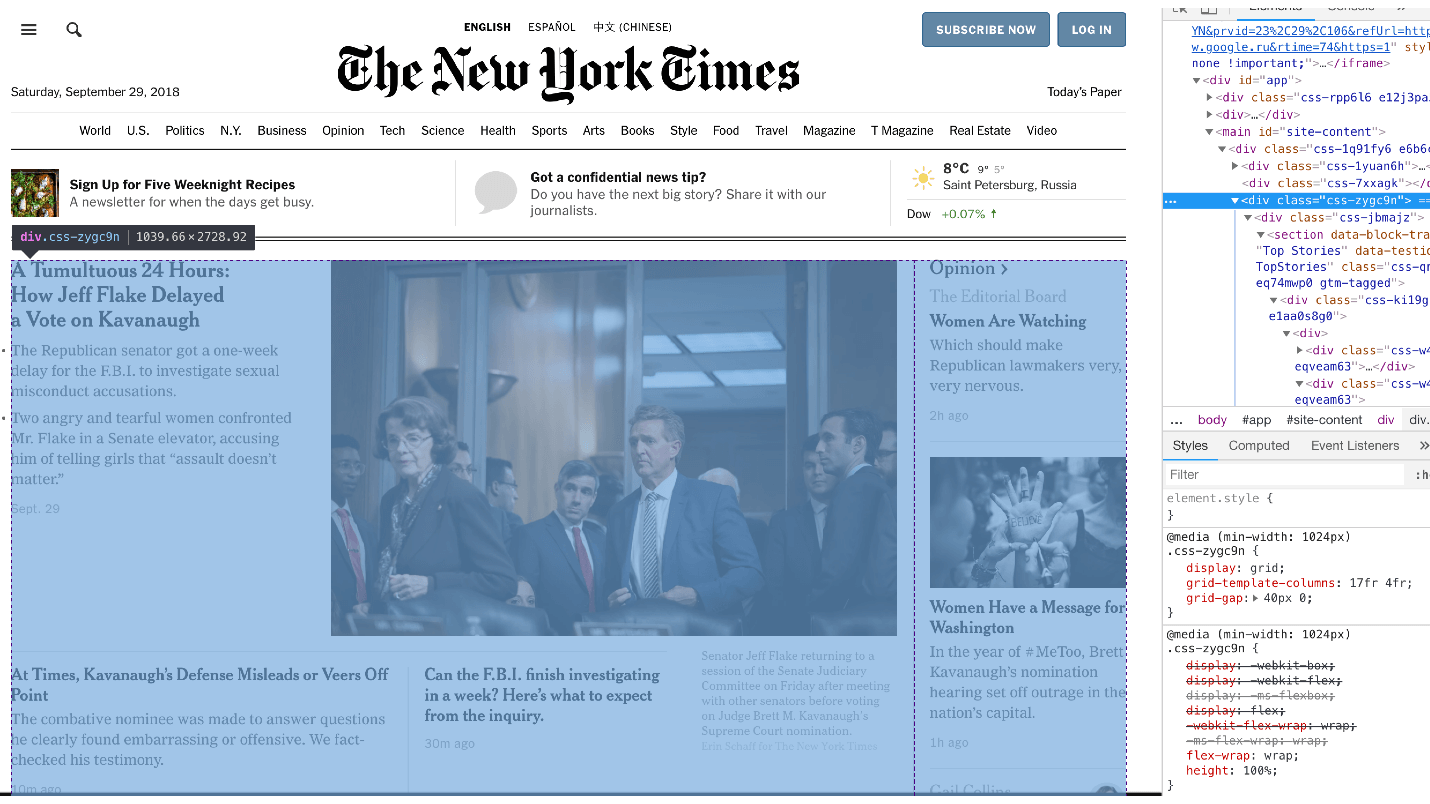The width and height of the screenshot is (1430, 804).
Task: Select the body breadcrumb
Action: point(1212,420)
